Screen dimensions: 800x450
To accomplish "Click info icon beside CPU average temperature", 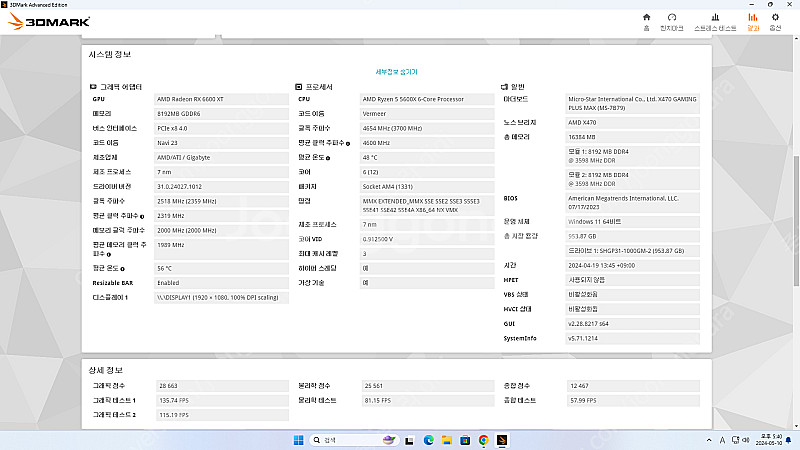I will 328,158.
